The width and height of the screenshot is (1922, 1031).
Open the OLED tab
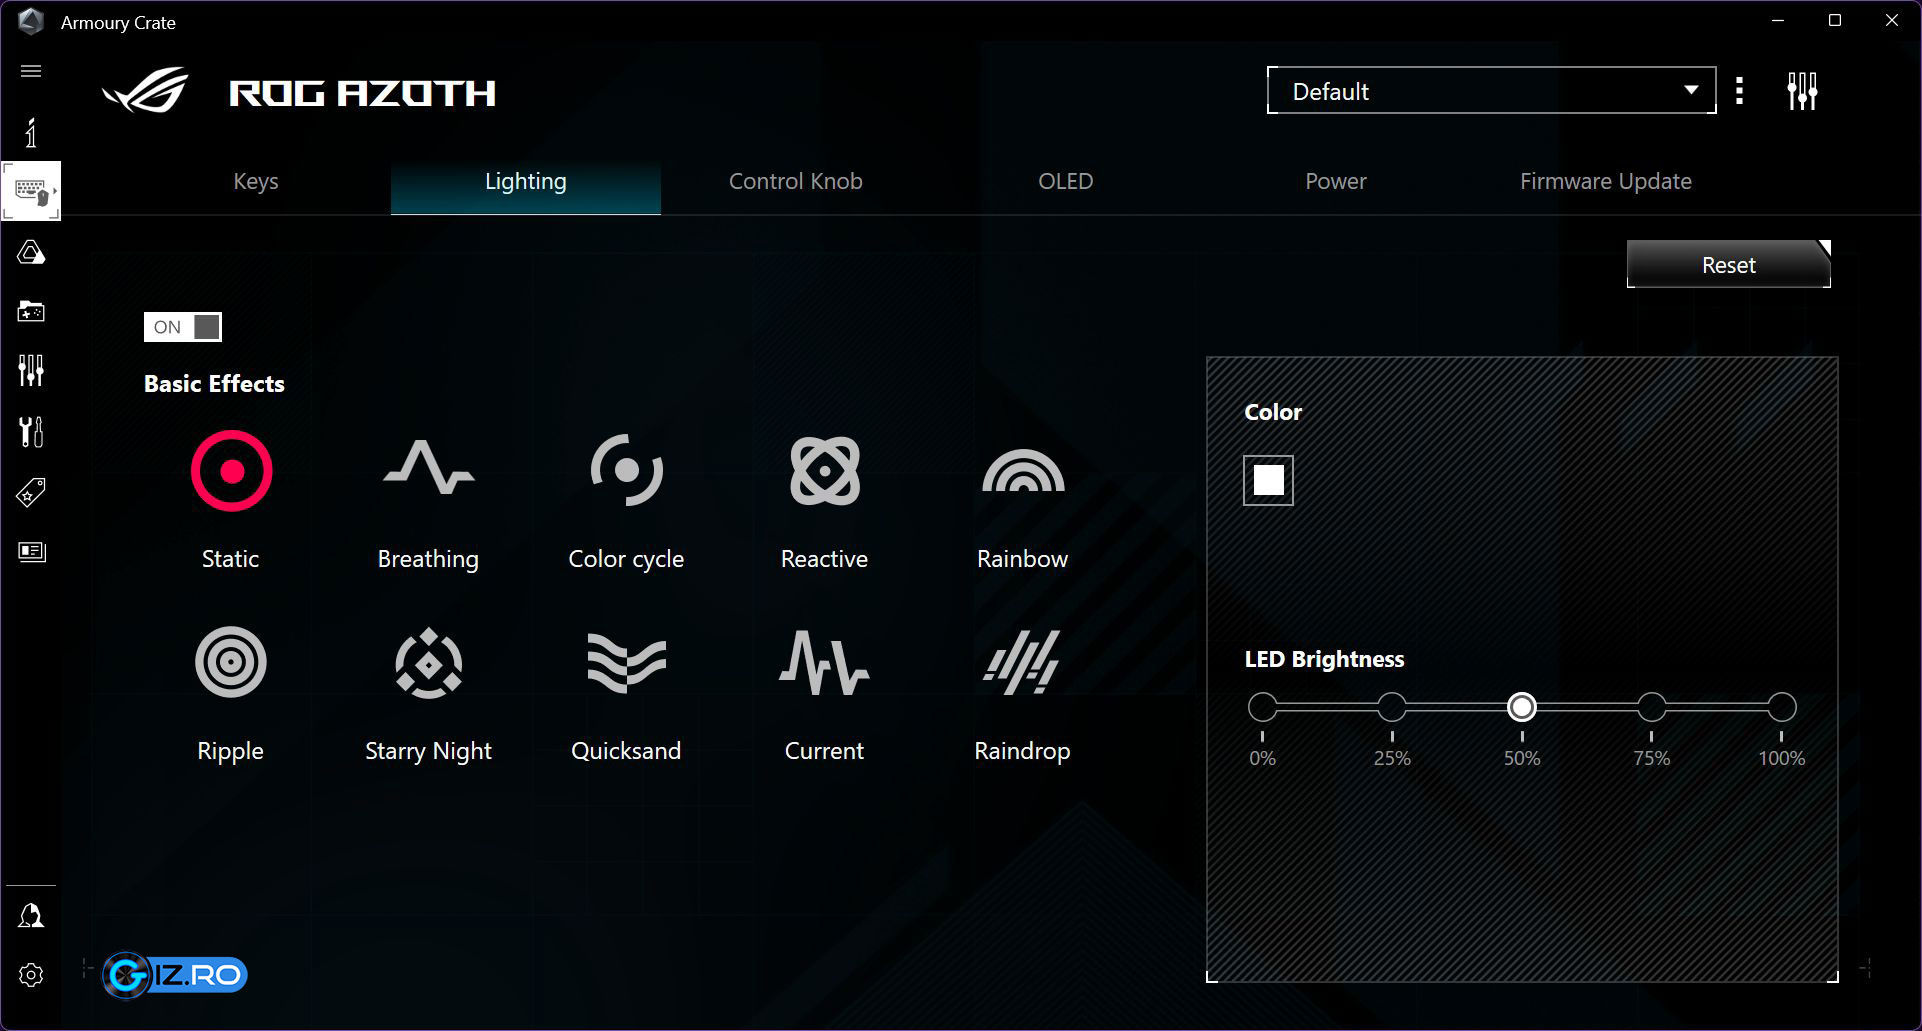tap(1065, 181)
